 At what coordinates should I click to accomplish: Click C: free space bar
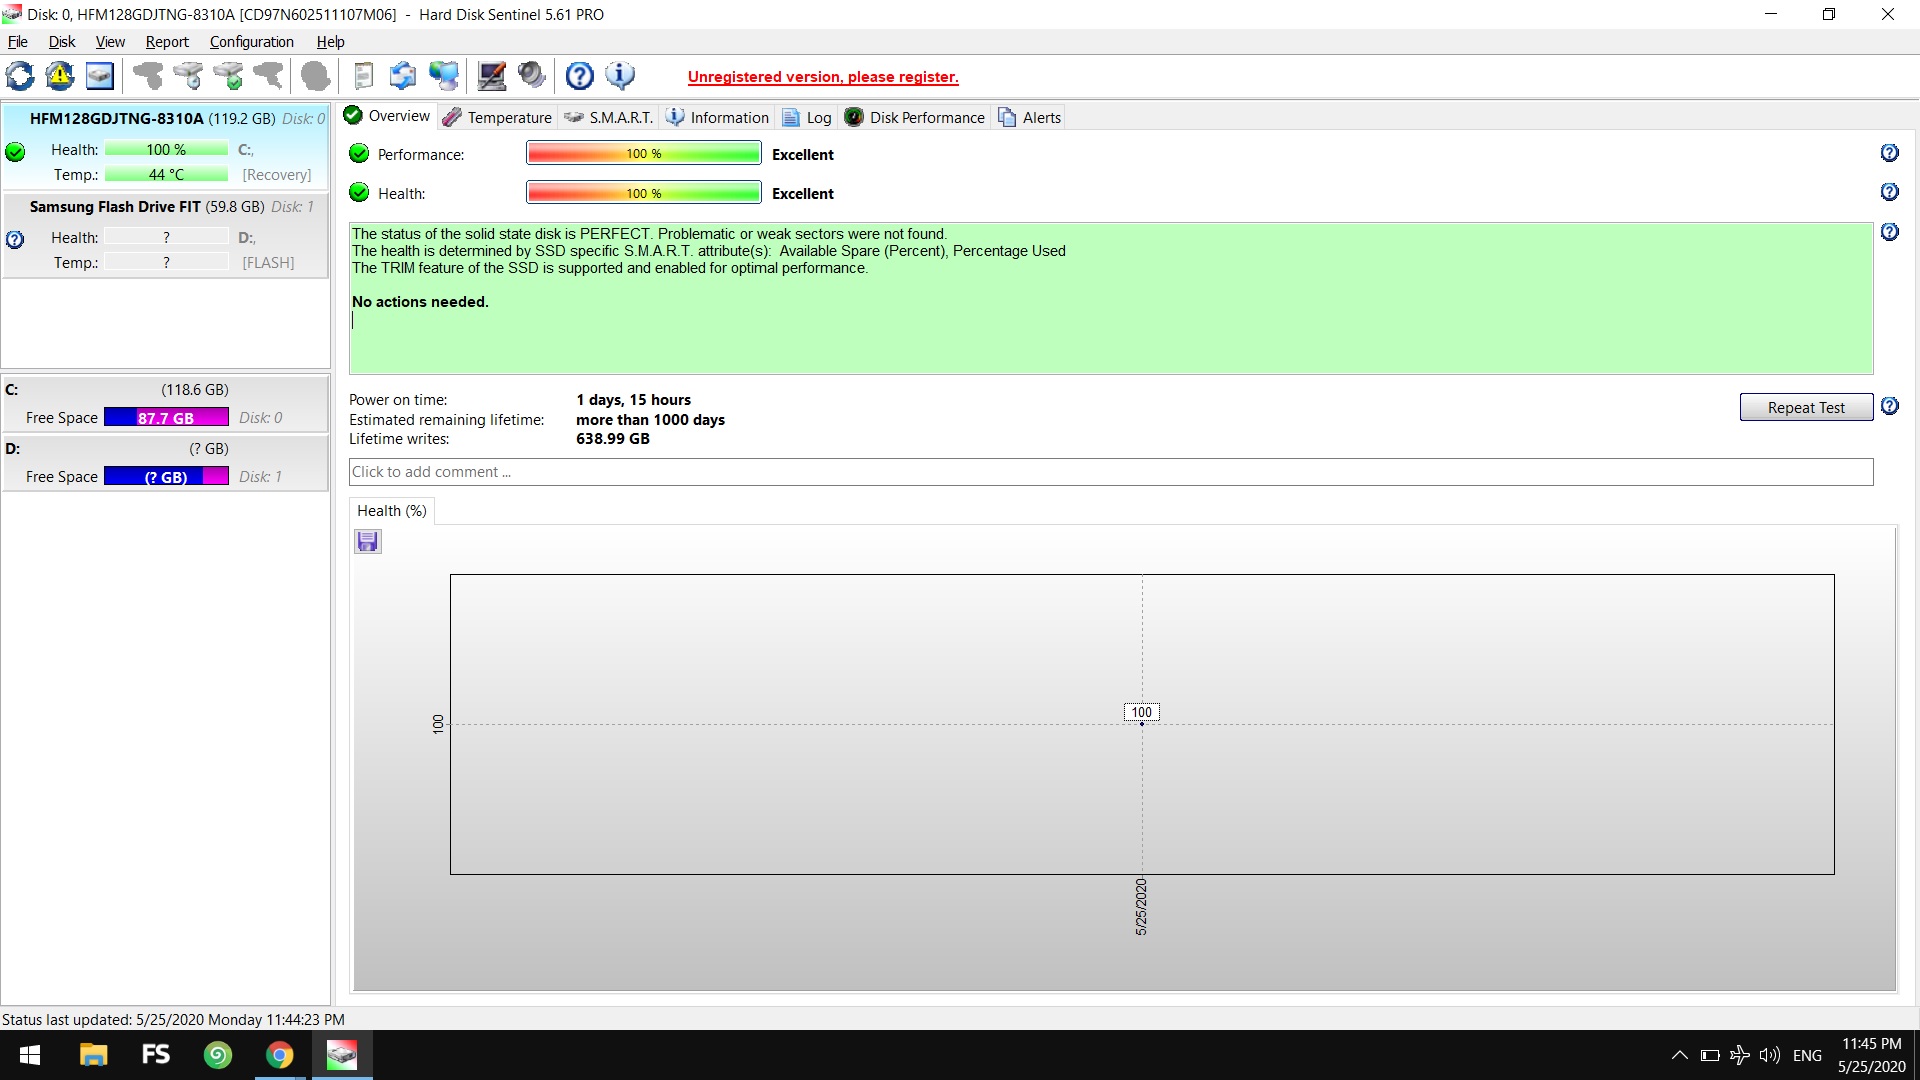[166, 418]
